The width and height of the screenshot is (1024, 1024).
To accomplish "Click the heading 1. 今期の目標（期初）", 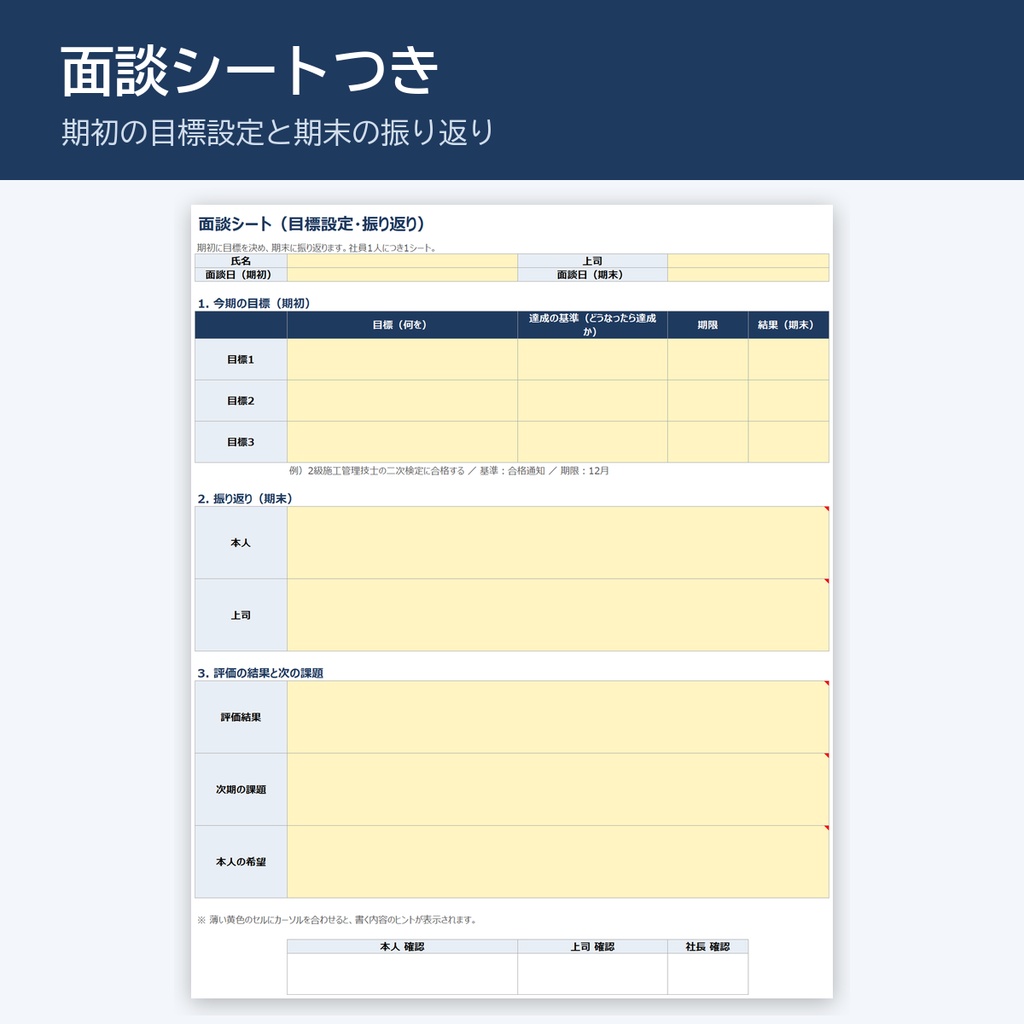I will [255, 303].
